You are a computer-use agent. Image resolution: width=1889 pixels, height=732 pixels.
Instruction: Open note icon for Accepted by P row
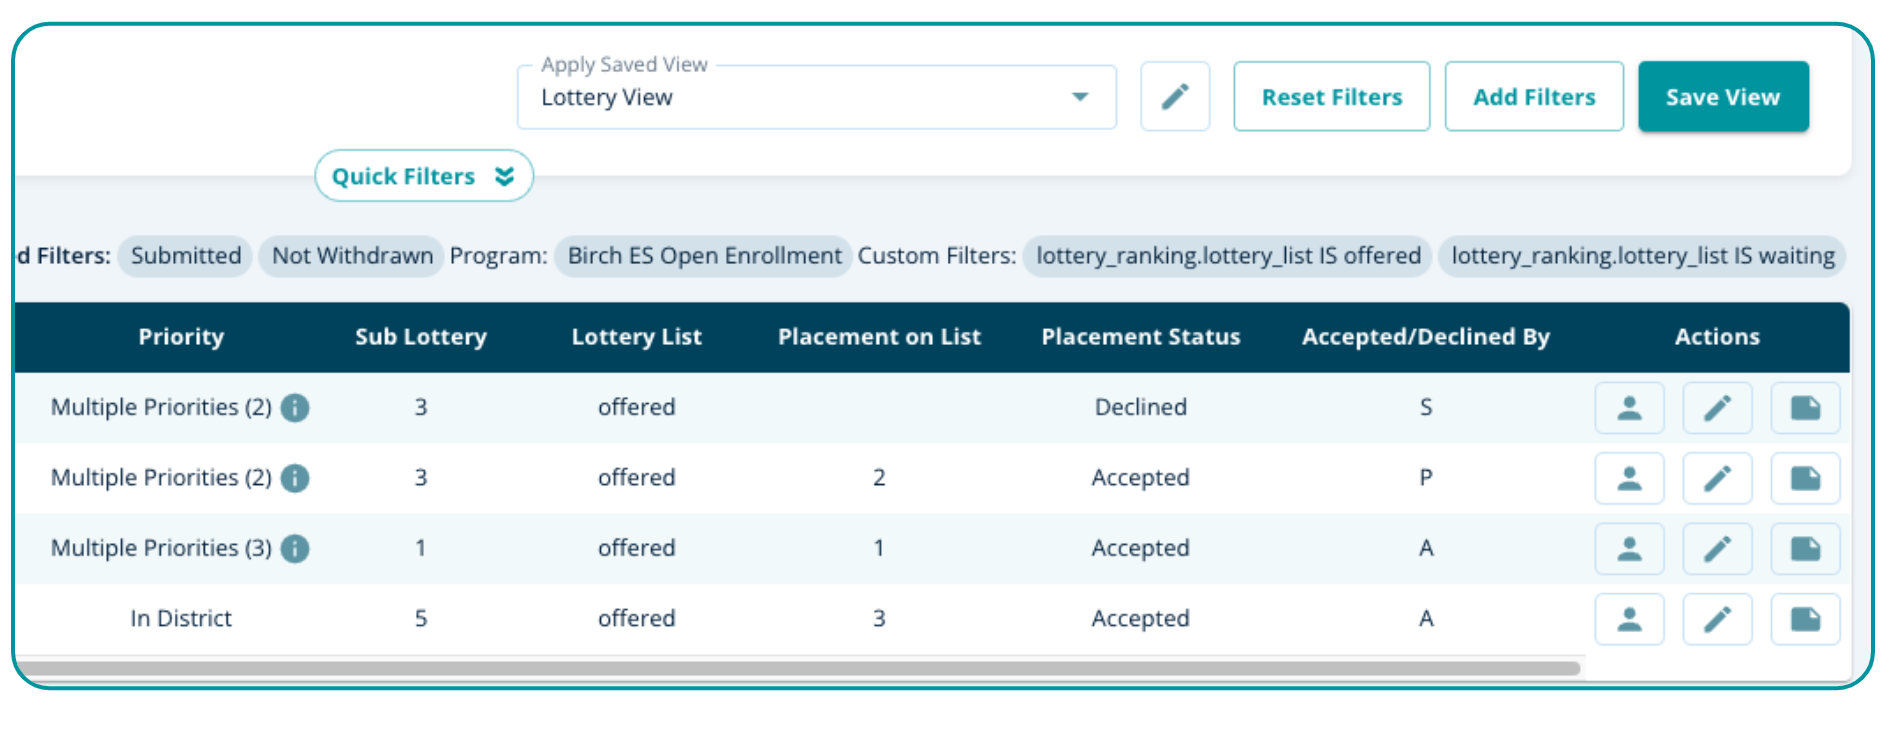(1804, 478)
